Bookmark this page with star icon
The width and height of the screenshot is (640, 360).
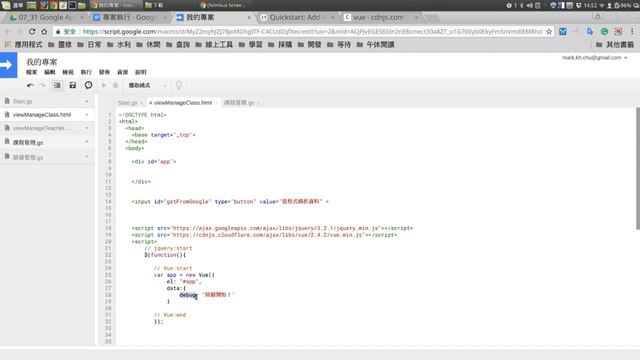(549, 31)
